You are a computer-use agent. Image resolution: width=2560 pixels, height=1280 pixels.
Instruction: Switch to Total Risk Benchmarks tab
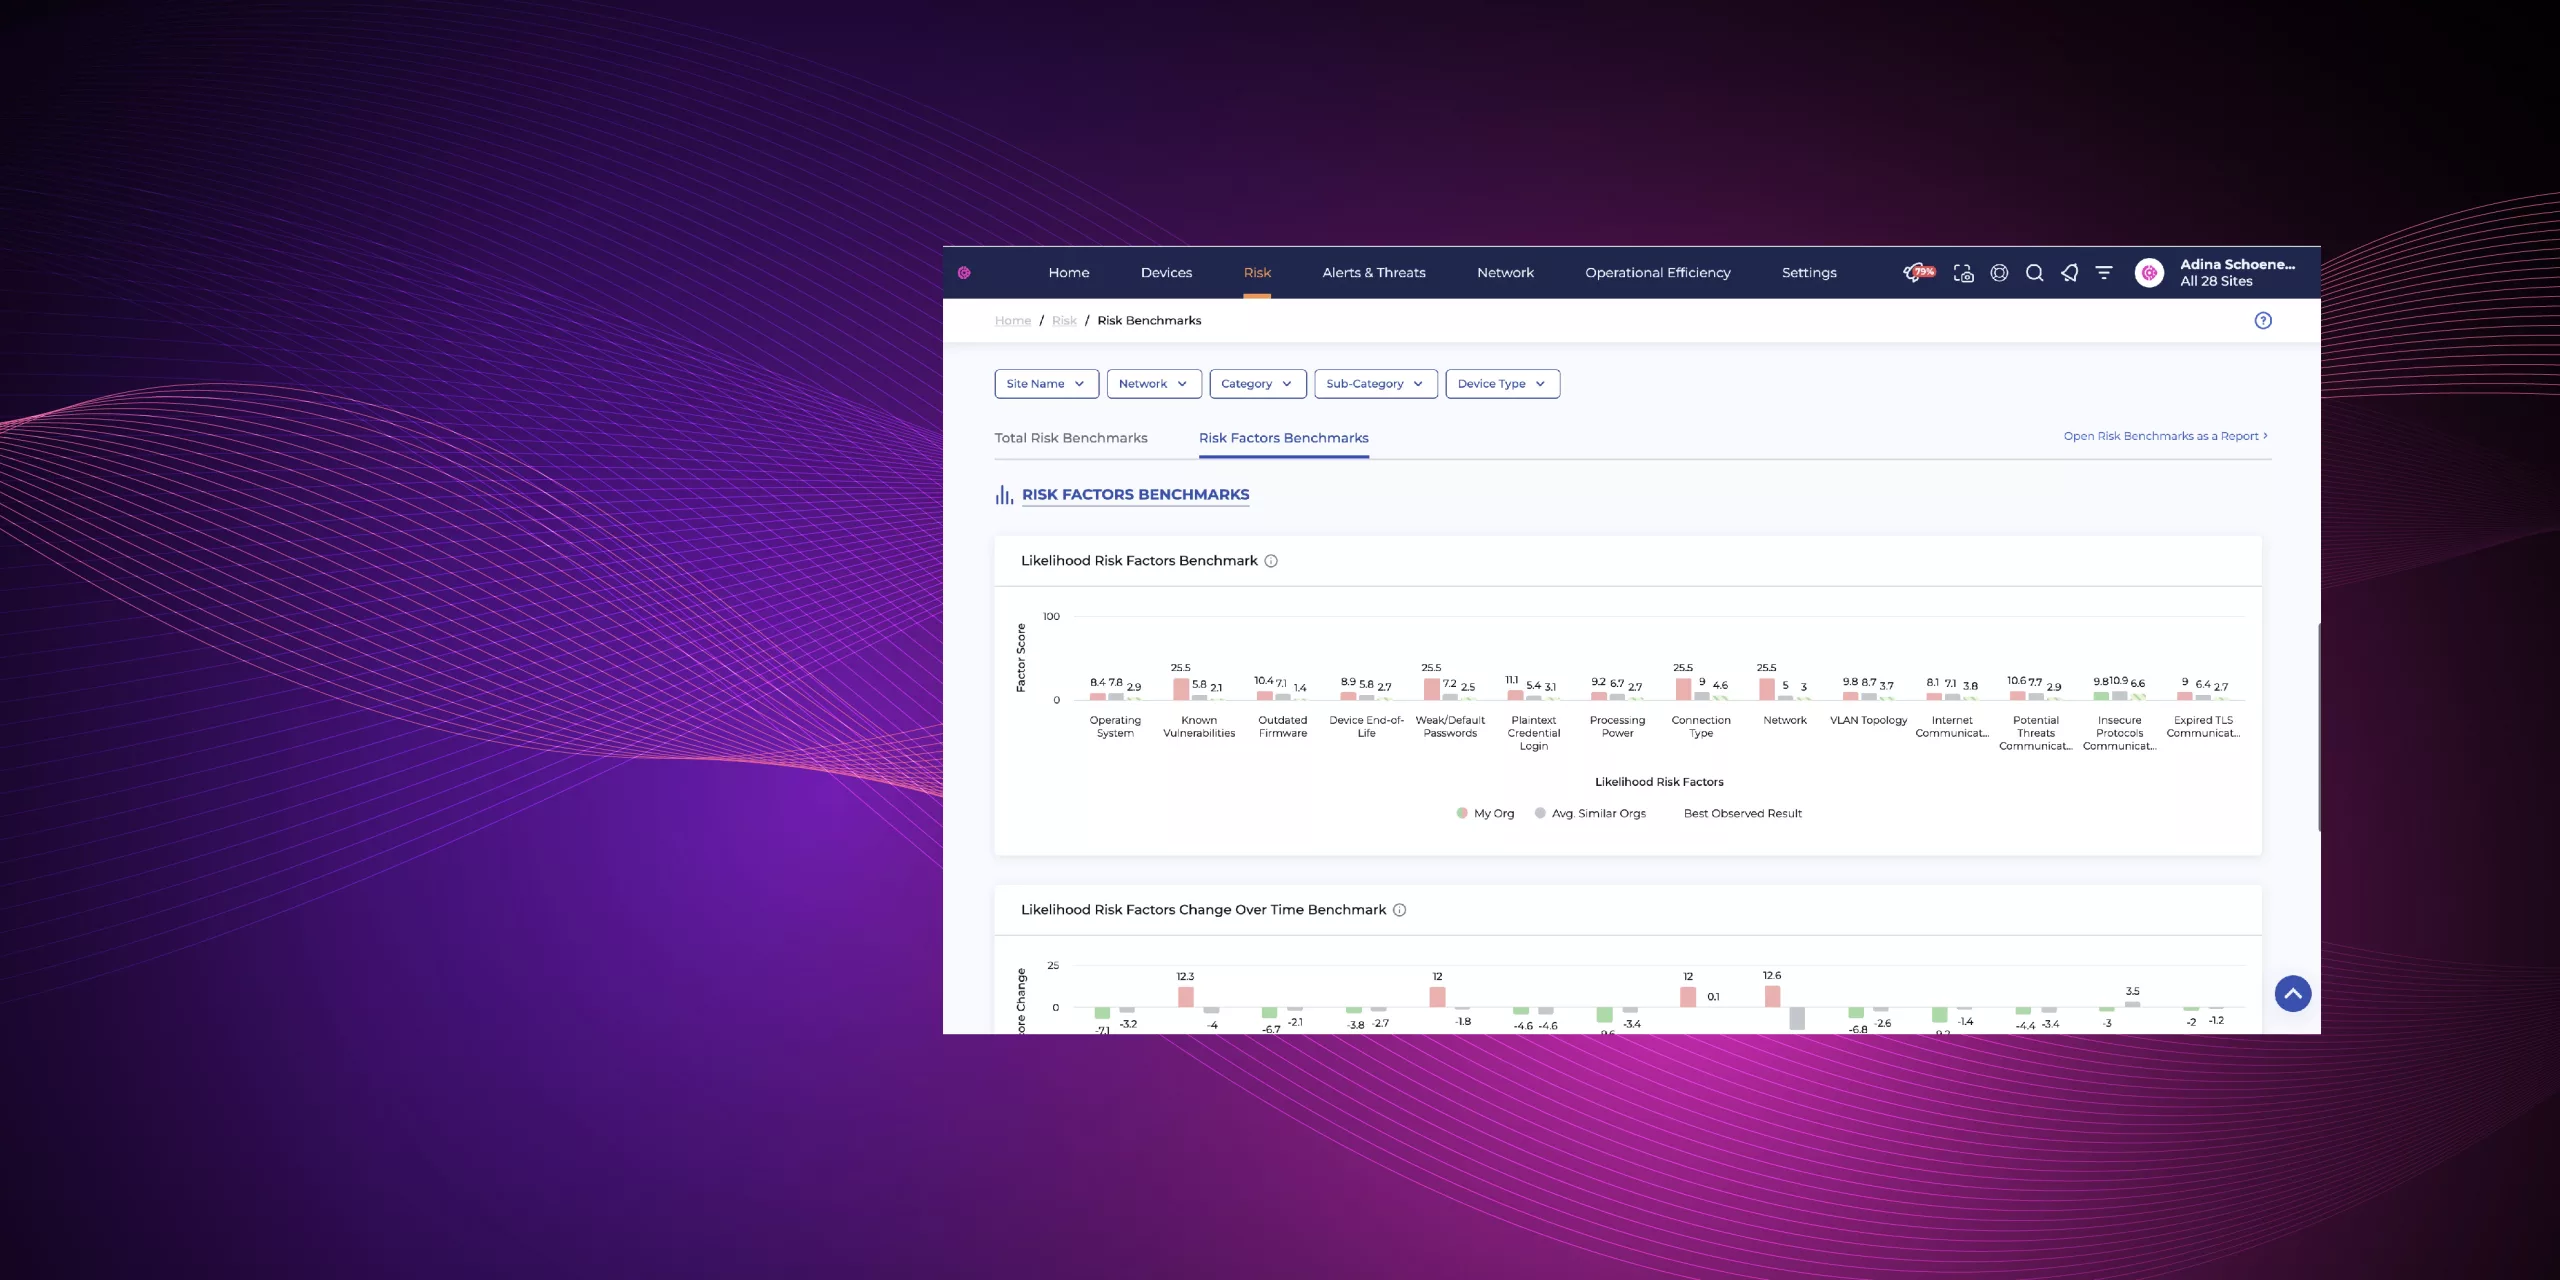(x=1070, y=438)
